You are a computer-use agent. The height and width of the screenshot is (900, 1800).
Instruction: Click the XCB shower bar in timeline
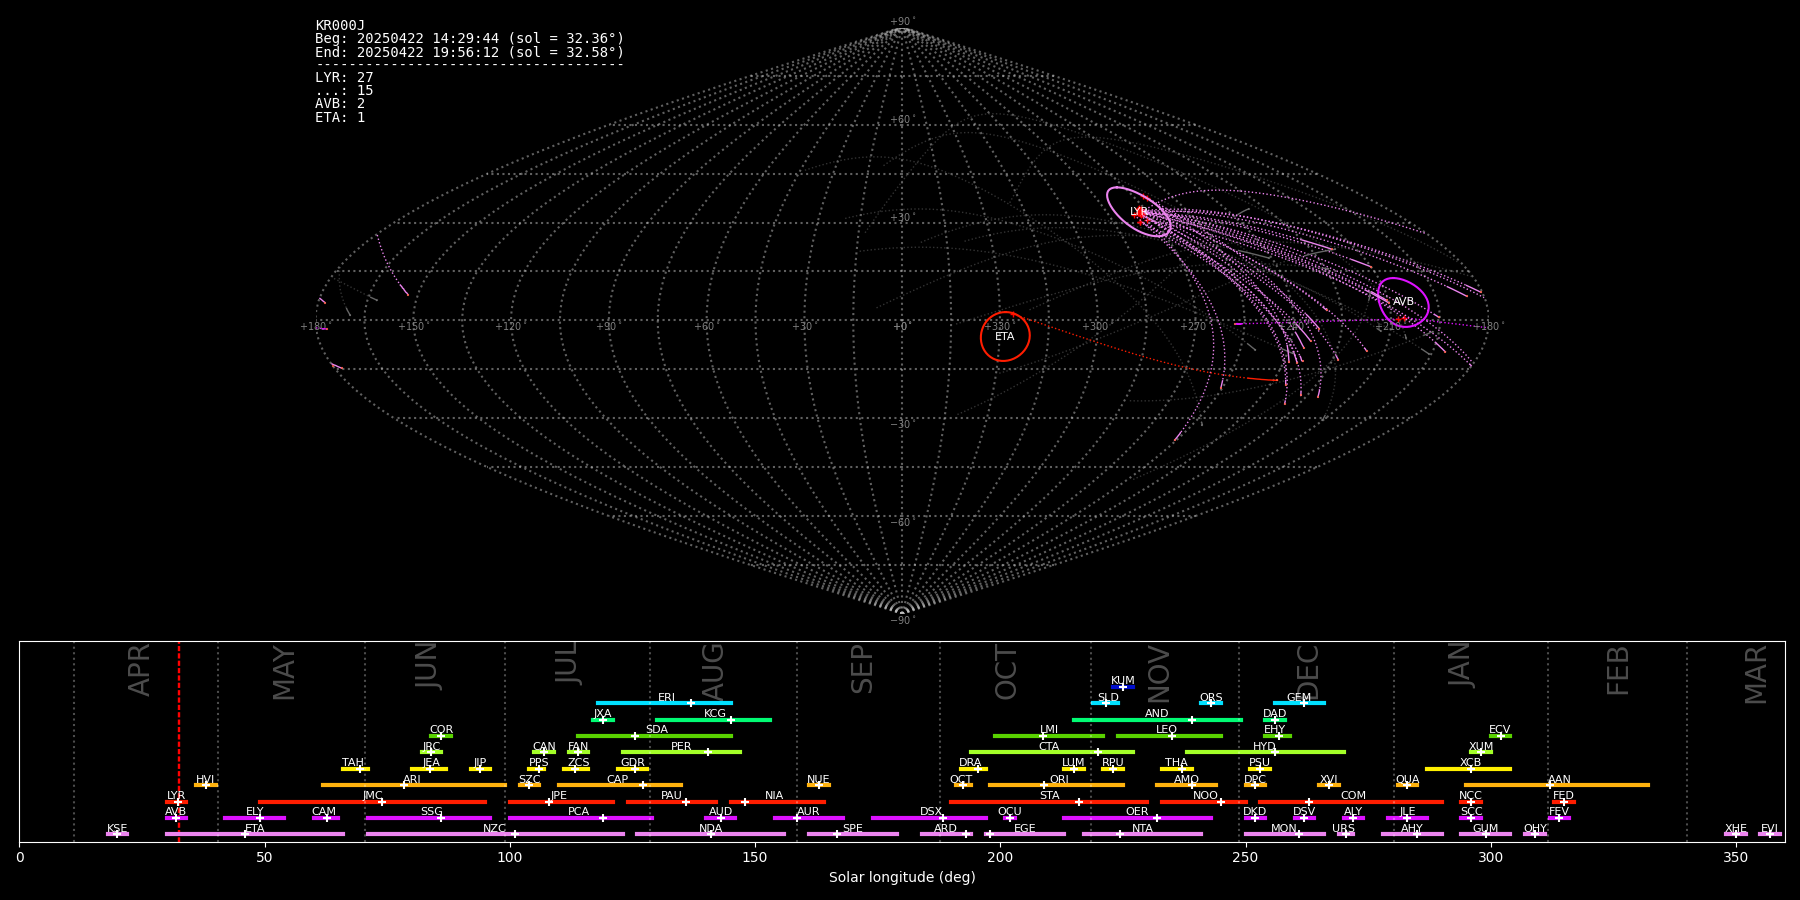click(x=1468, y=769)
